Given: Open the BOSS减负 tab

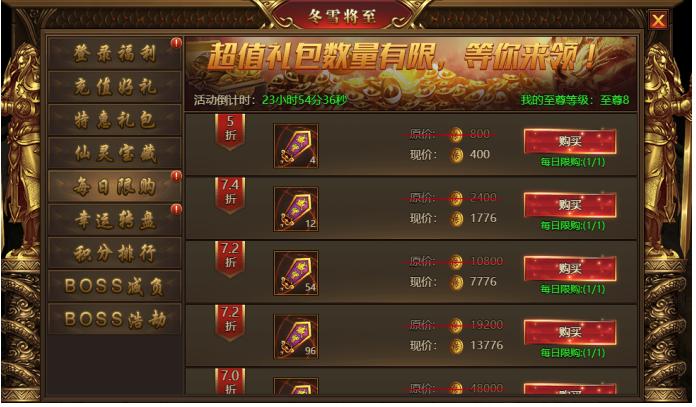Looking at the screenshot, I should 115,286.
